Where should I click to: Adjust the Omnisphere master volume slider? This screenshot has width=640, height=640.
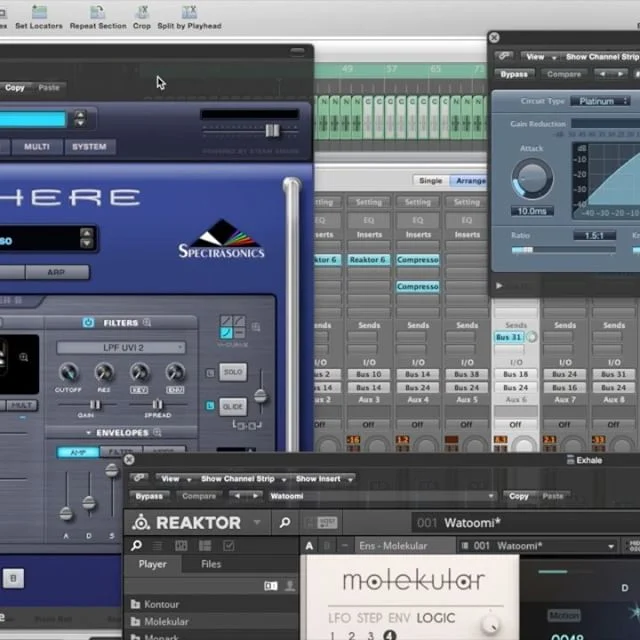click(272, 131)
